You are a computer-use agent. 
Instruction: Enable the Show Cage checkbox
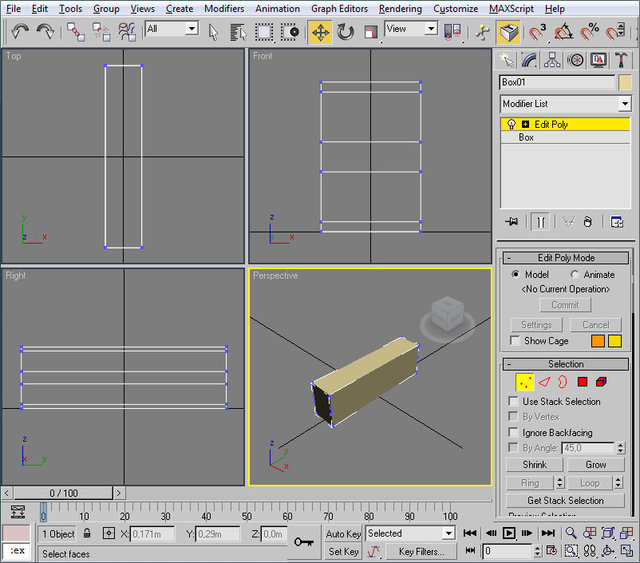[x=515, y=341]
